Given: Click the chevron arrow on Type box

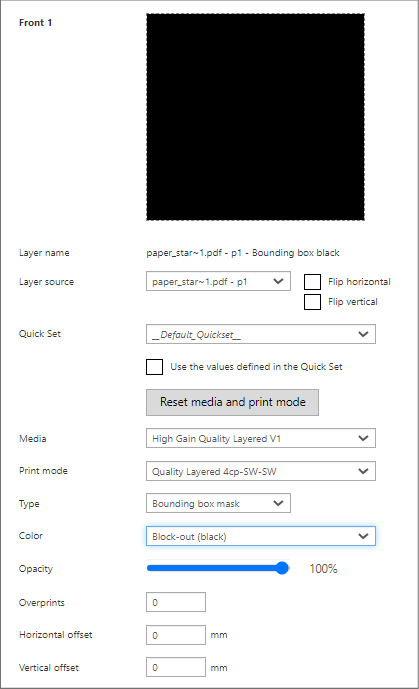Looking at the screenshot, I should point(278,503).
